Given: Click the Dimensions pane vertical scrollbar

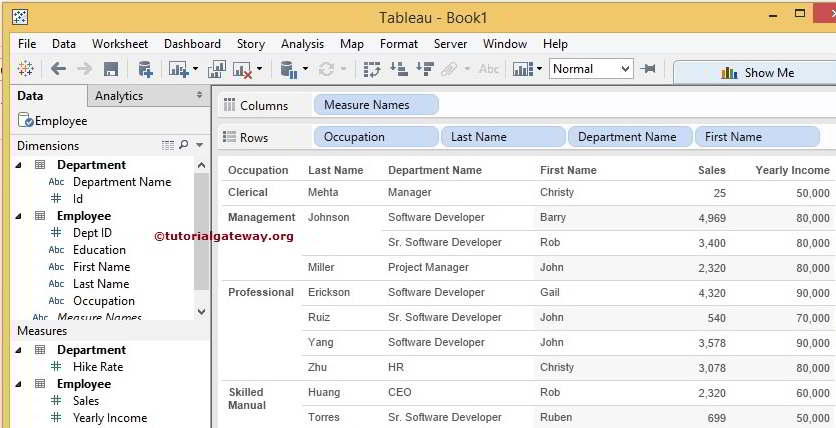Looking at the screenshot, I should coord(201,238).
